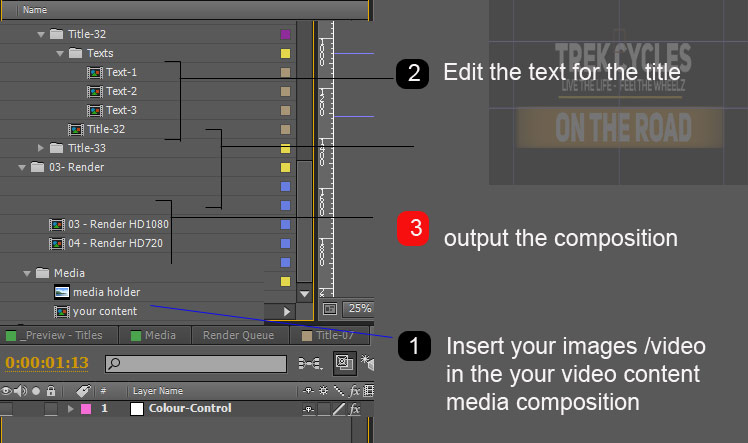
Task: Click the Live Update icon in timeline
Action: [x=343, y=363]
